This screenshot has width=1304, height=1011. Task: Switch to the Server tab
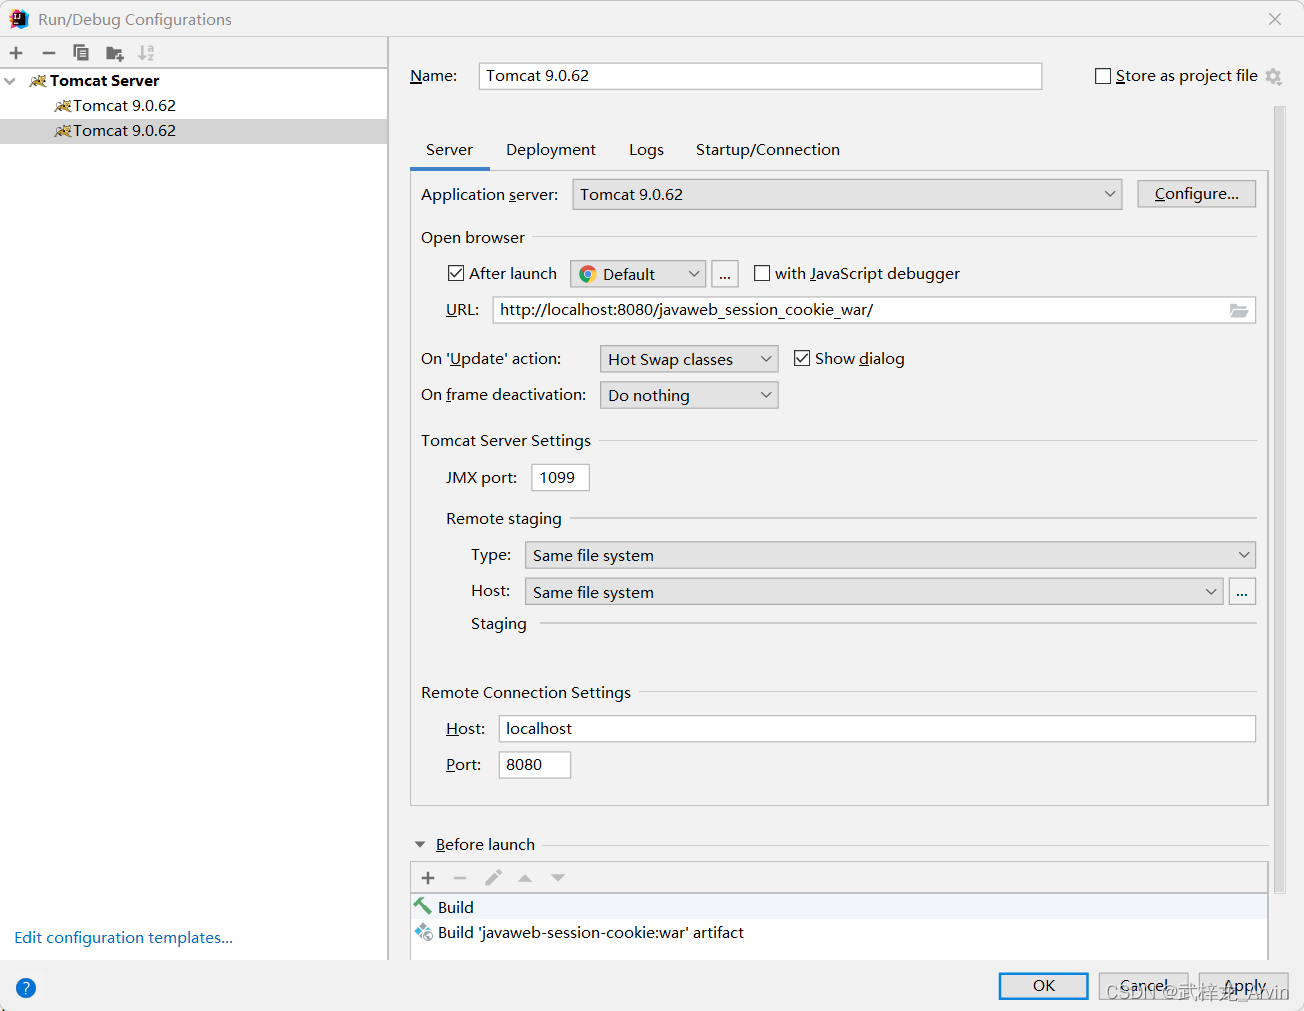click(x=449, y=150)
